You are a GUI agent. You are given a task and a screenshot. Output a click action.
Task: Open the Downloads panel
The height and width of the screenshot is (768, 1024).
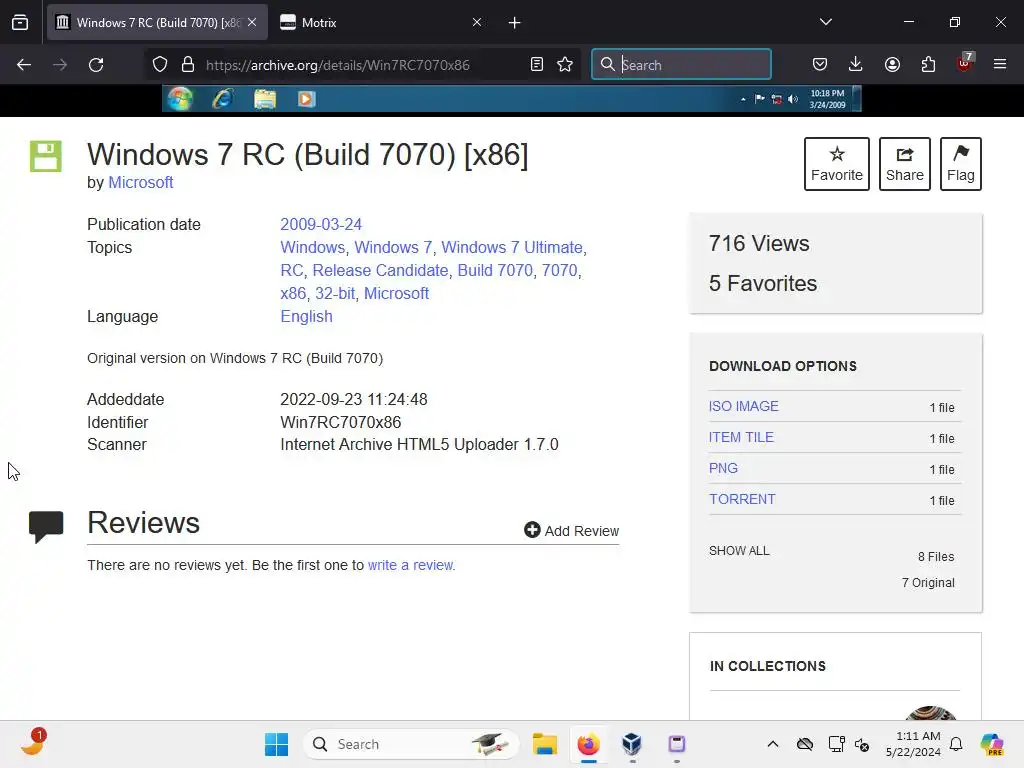(856, 65)
